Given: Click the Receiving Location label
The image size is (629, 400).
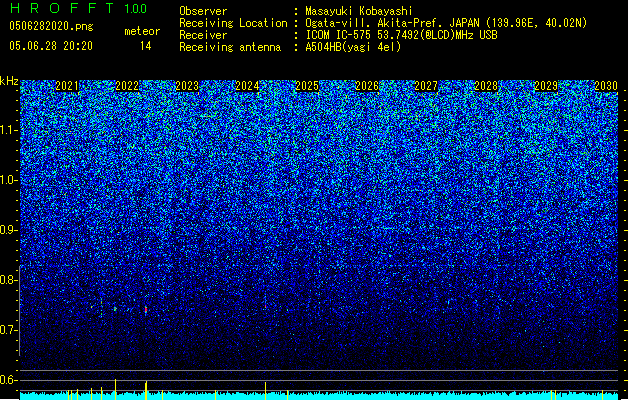Looking at the screenshot, I should click(x=233, y=23).
